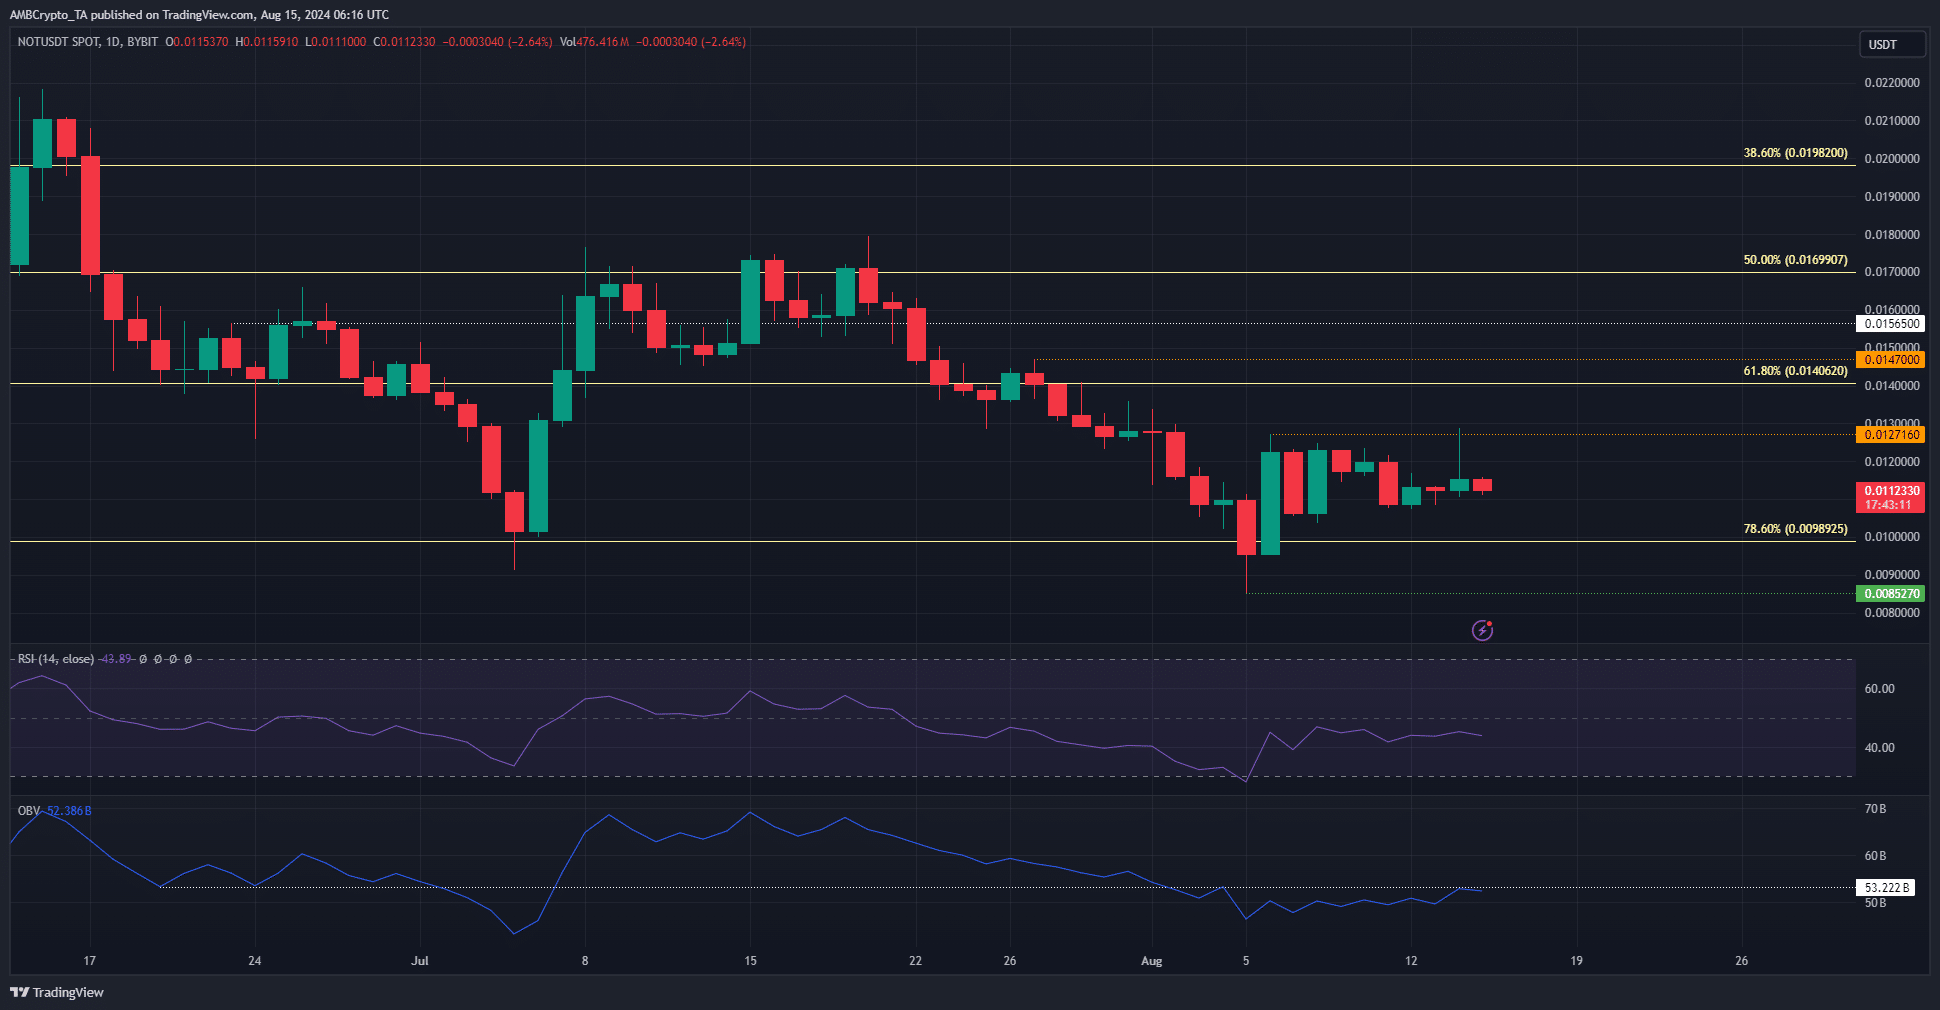Viewport: 1940px width, 1010px height.
Task: Click the 22 date on time axis
Action: pyautogui.click(x=915, y=961)
